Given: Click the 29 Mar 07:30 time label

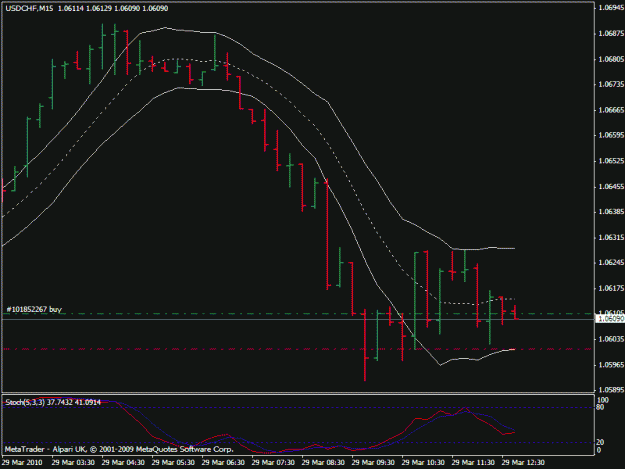Looking at the screenshot, I should point(273,463).
